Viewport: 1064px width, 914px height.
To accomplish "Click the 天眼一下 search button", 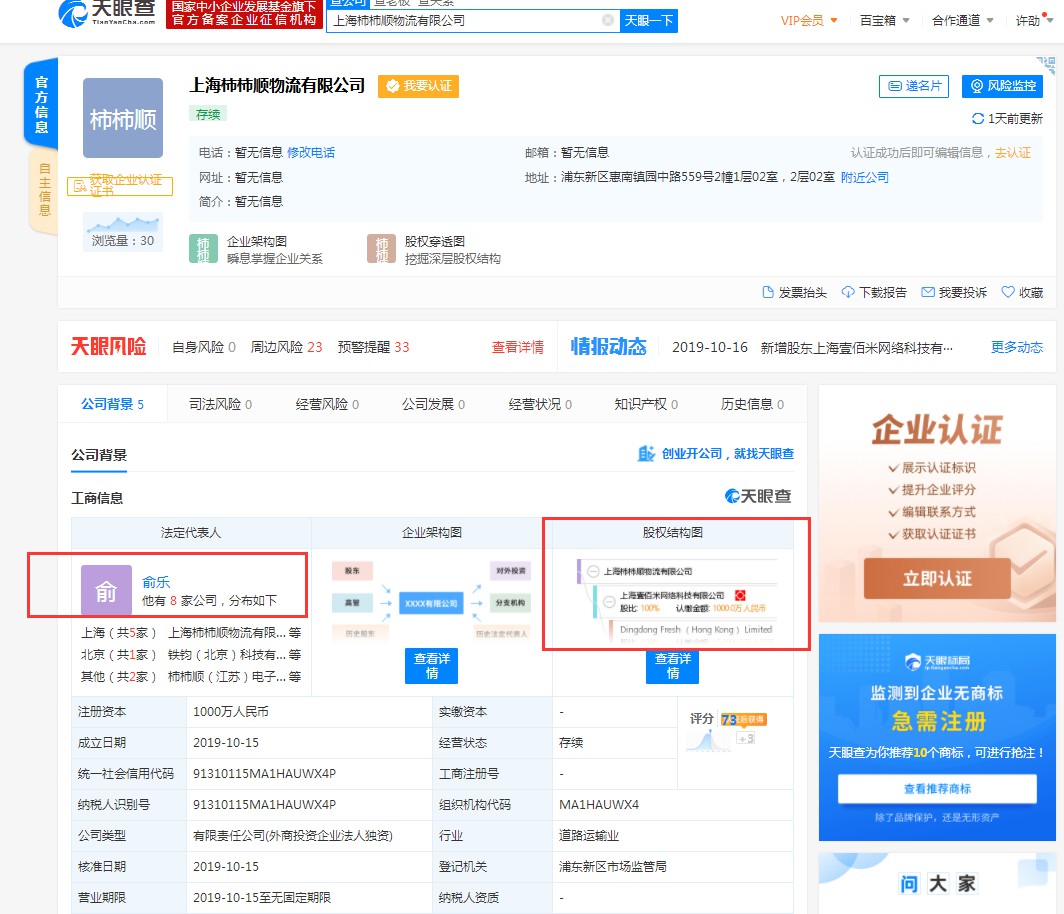I will (x=649, y=20).
